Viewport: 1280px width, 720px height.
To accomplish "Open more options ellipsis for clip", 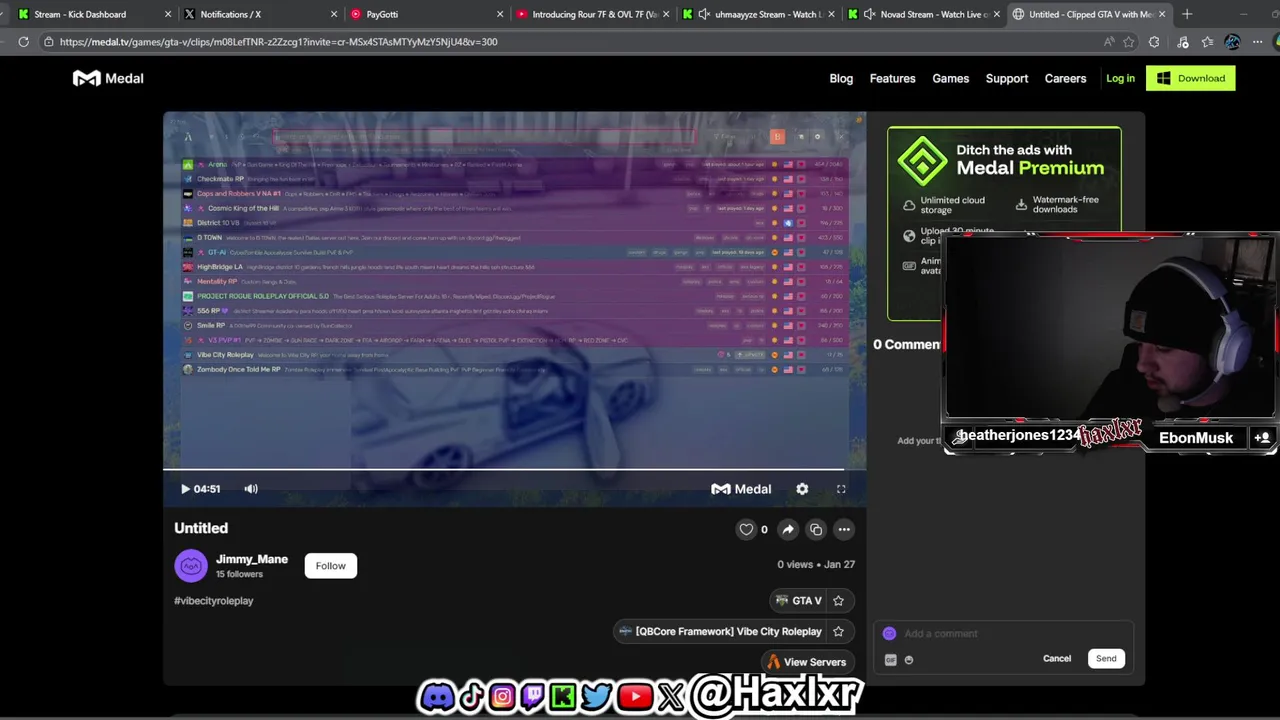I will pyautogui.click(x=844, y=529).
